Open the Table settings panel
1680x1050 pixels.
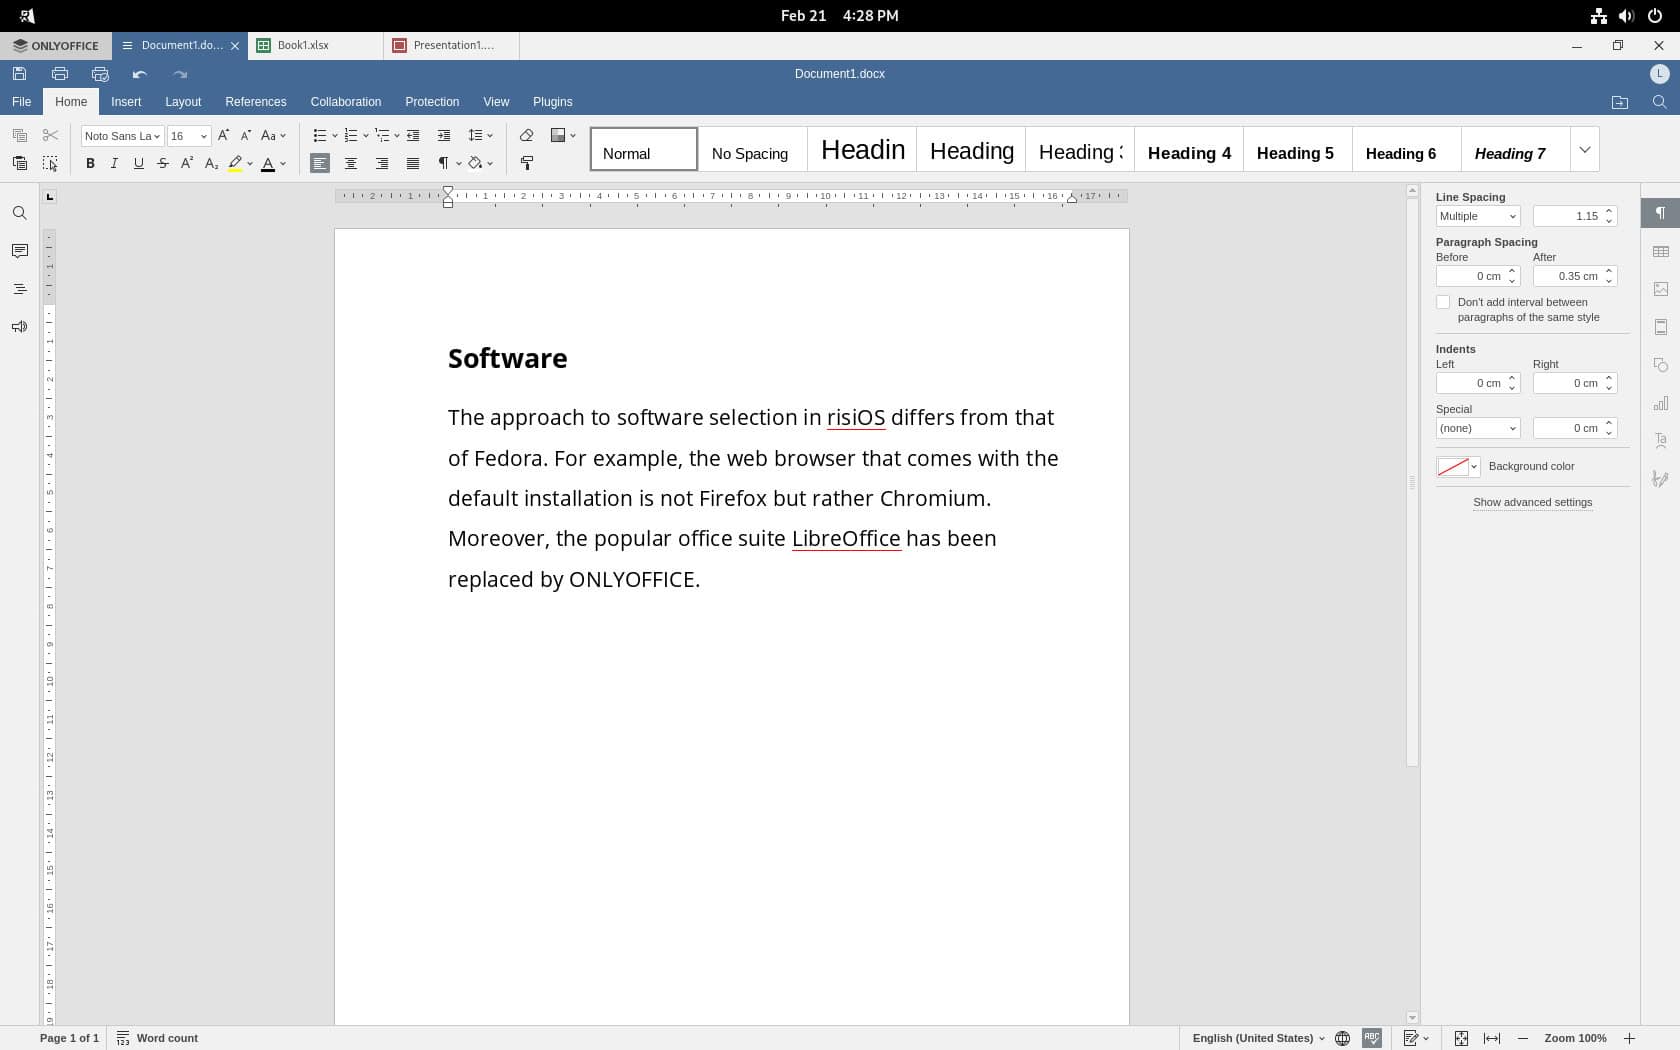1661,251
